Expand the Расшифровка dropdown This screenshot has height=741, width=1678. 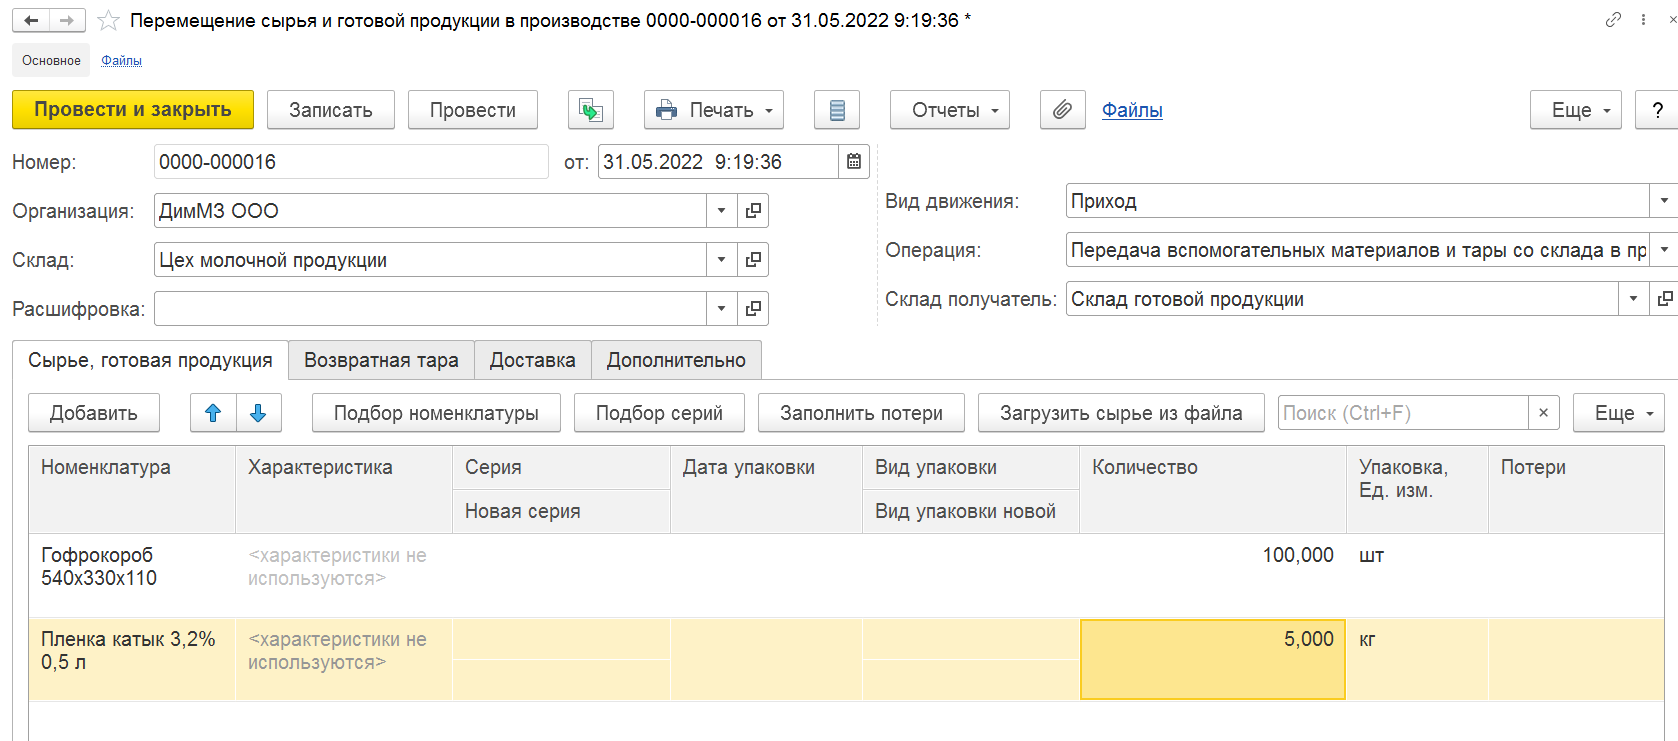coord(721,309)
